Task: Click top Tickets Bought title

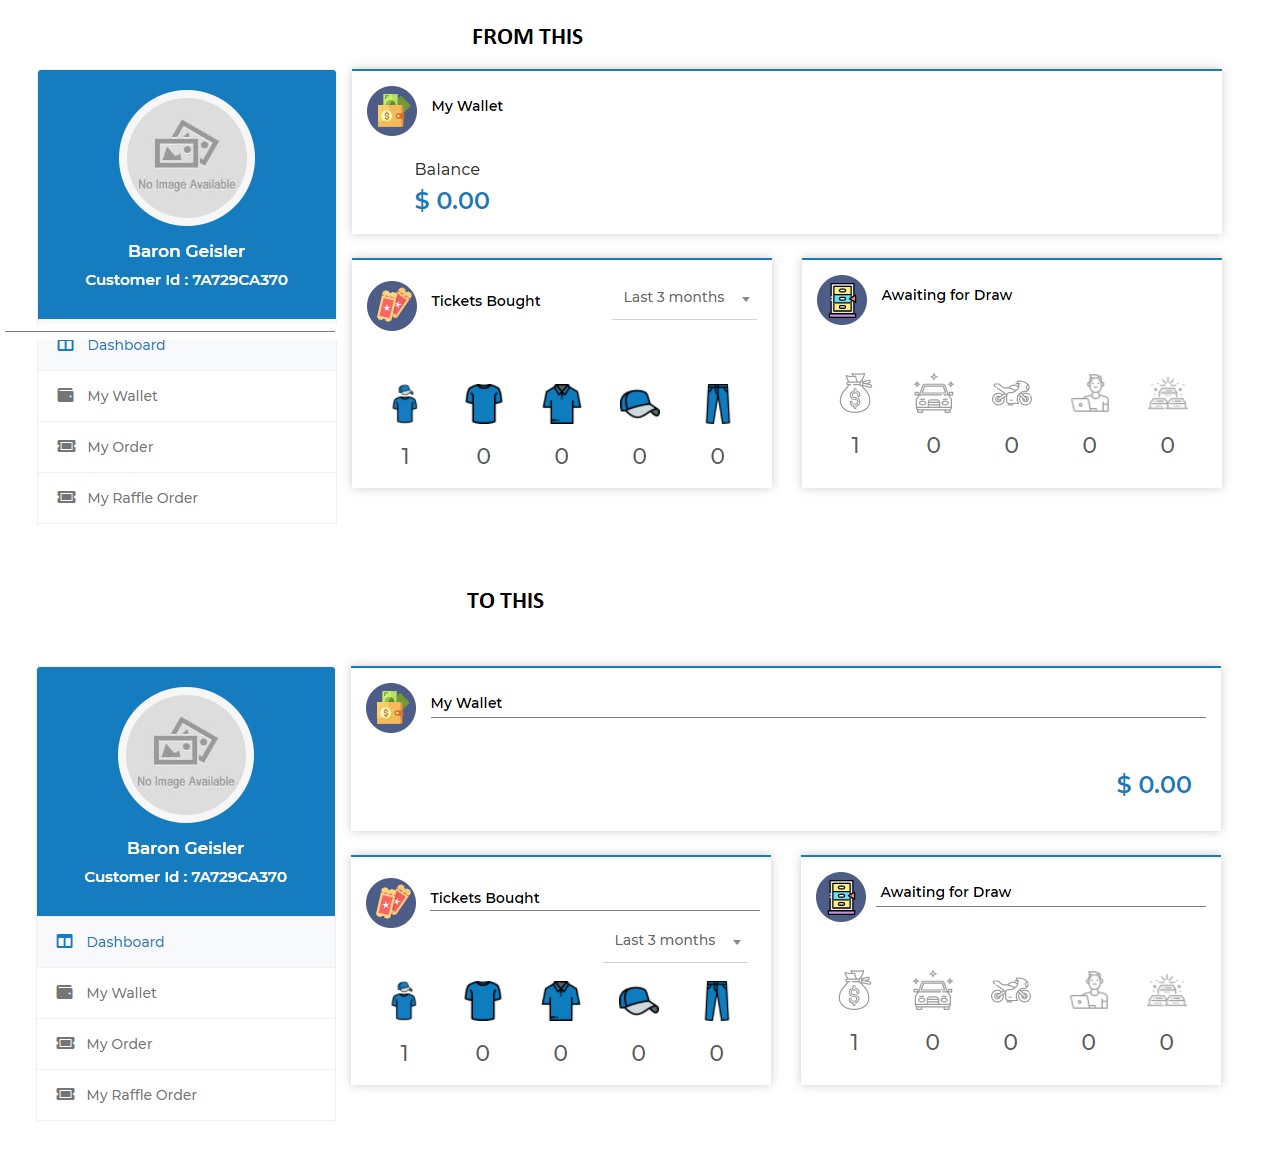Action: [x=486, y=301]
